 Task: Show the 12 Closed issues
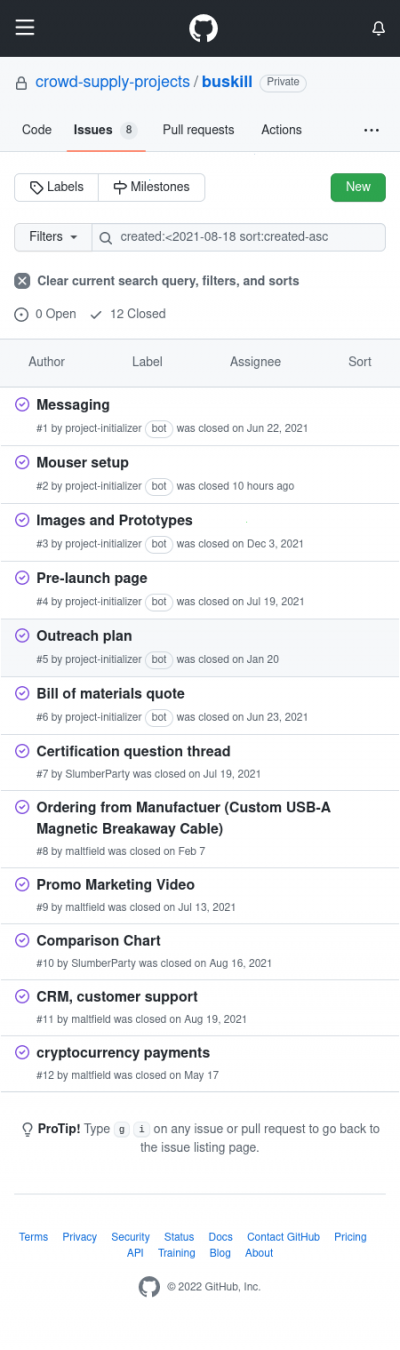point(127,314)
